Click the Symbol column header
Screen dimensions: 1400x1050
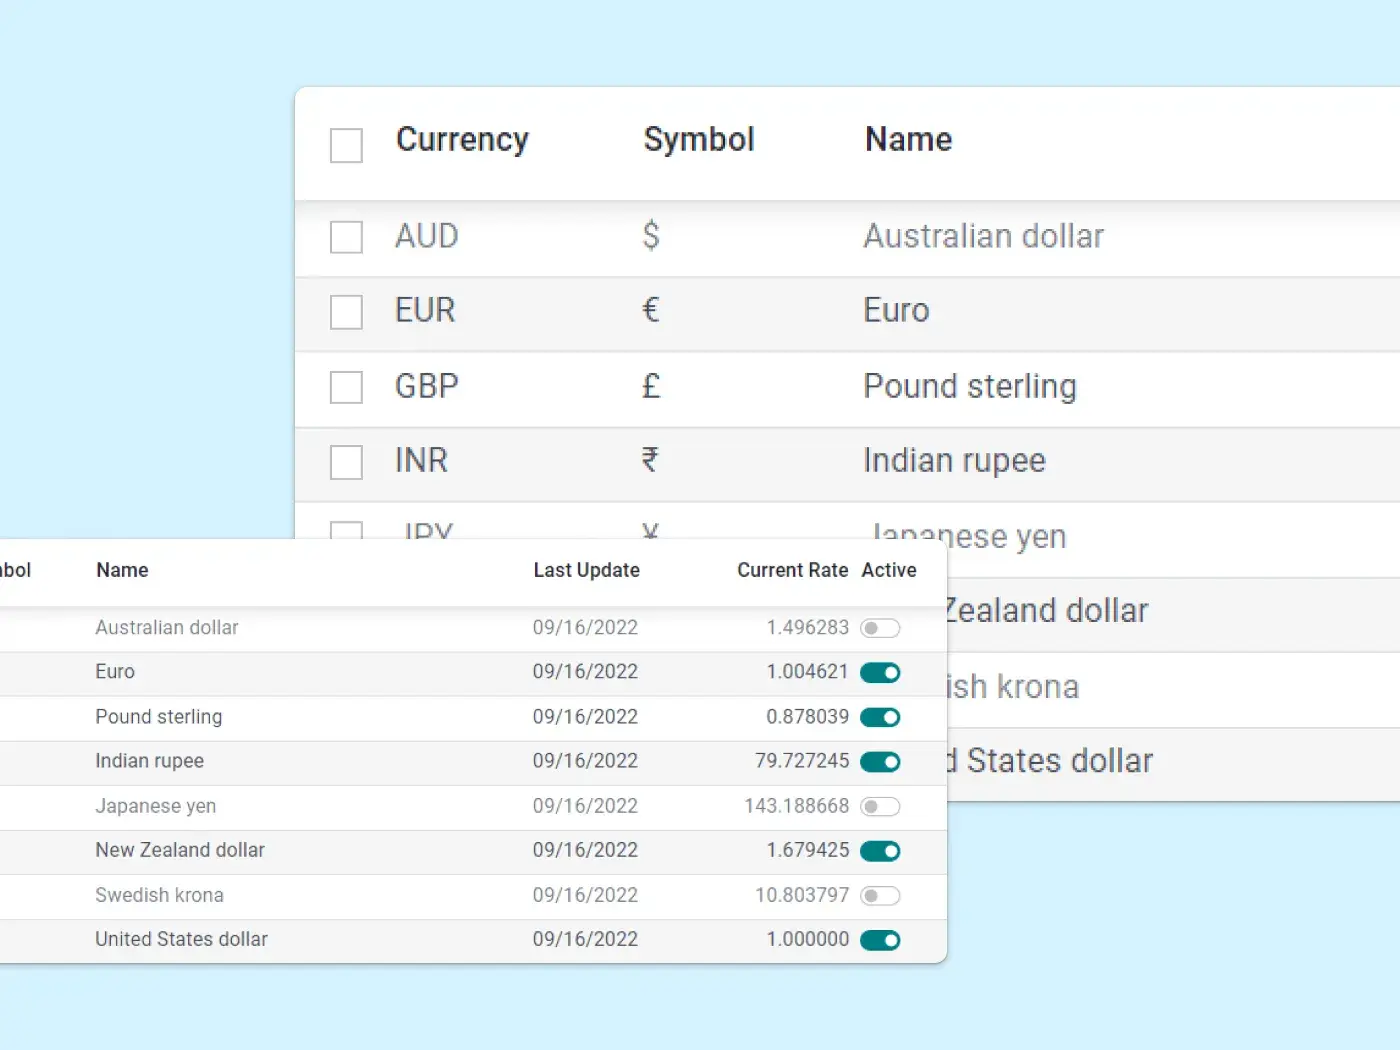pos(698,140)
